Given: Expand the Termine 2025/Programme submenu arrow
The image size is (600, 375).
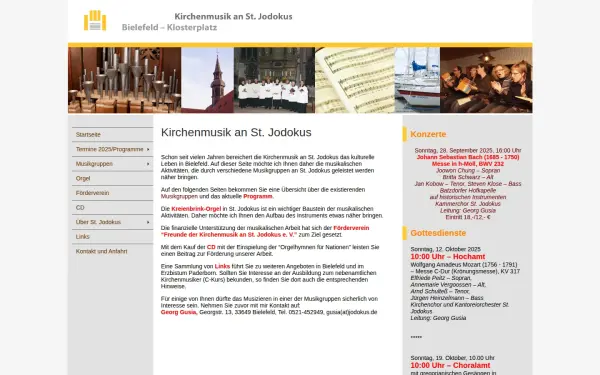Looking at the screenshot, I should coord(148,149).
